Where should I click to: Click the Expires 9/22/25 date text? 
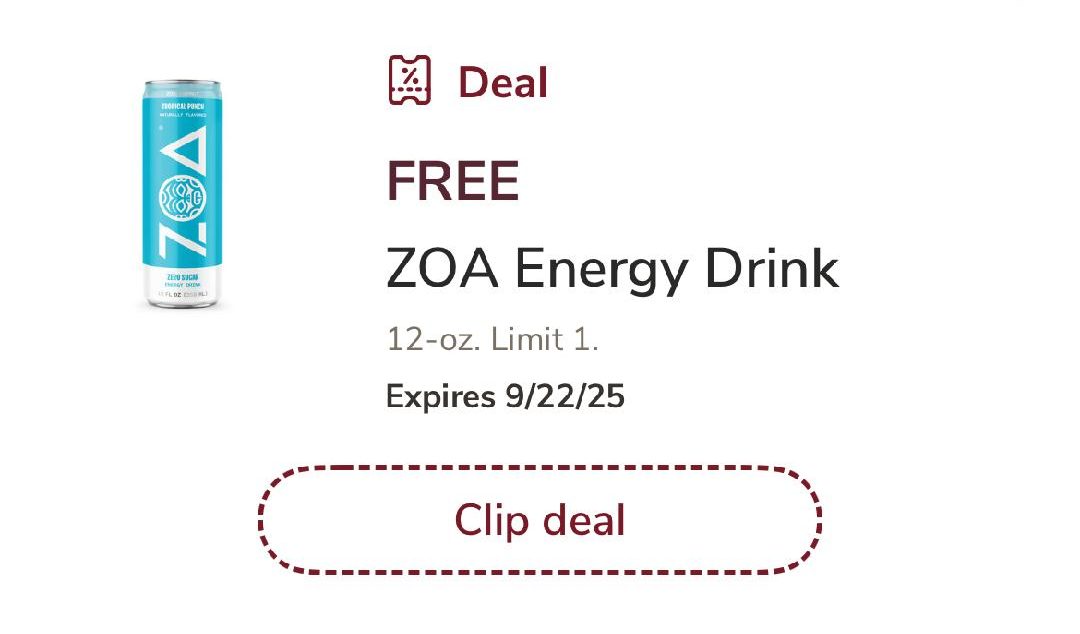click(x=505, y=397)
